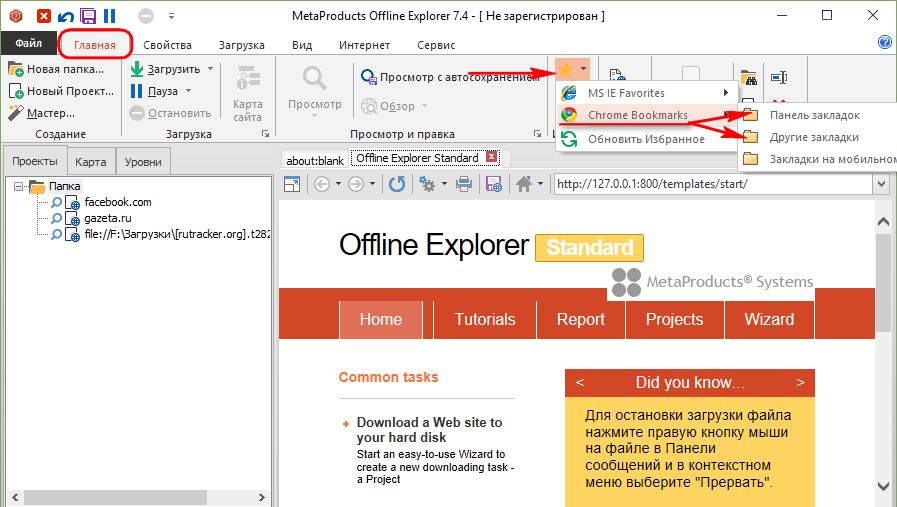
Task: Open Панель закладок folder
Action: click(818, 115)
